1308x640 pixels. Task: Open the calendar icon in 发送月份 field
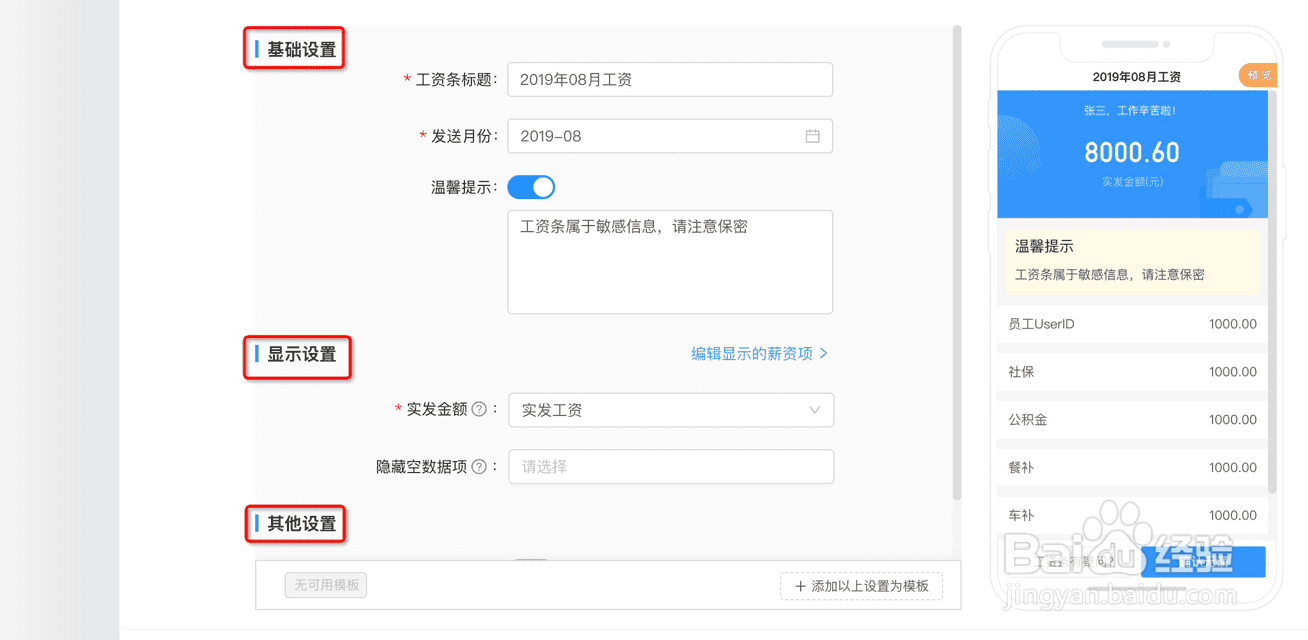pos(812,136)
